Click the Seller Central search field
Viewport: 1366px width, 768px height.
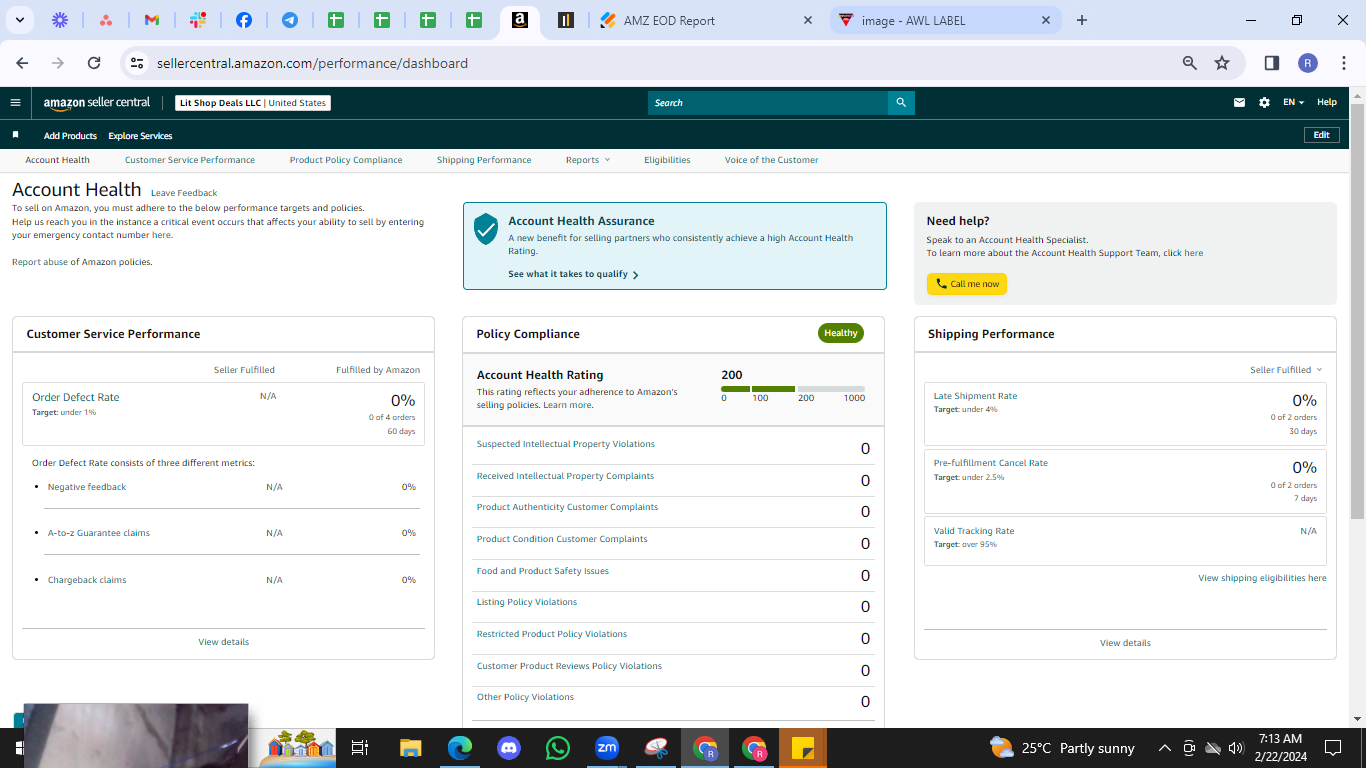pyautogui.click(x=768, y=103)
